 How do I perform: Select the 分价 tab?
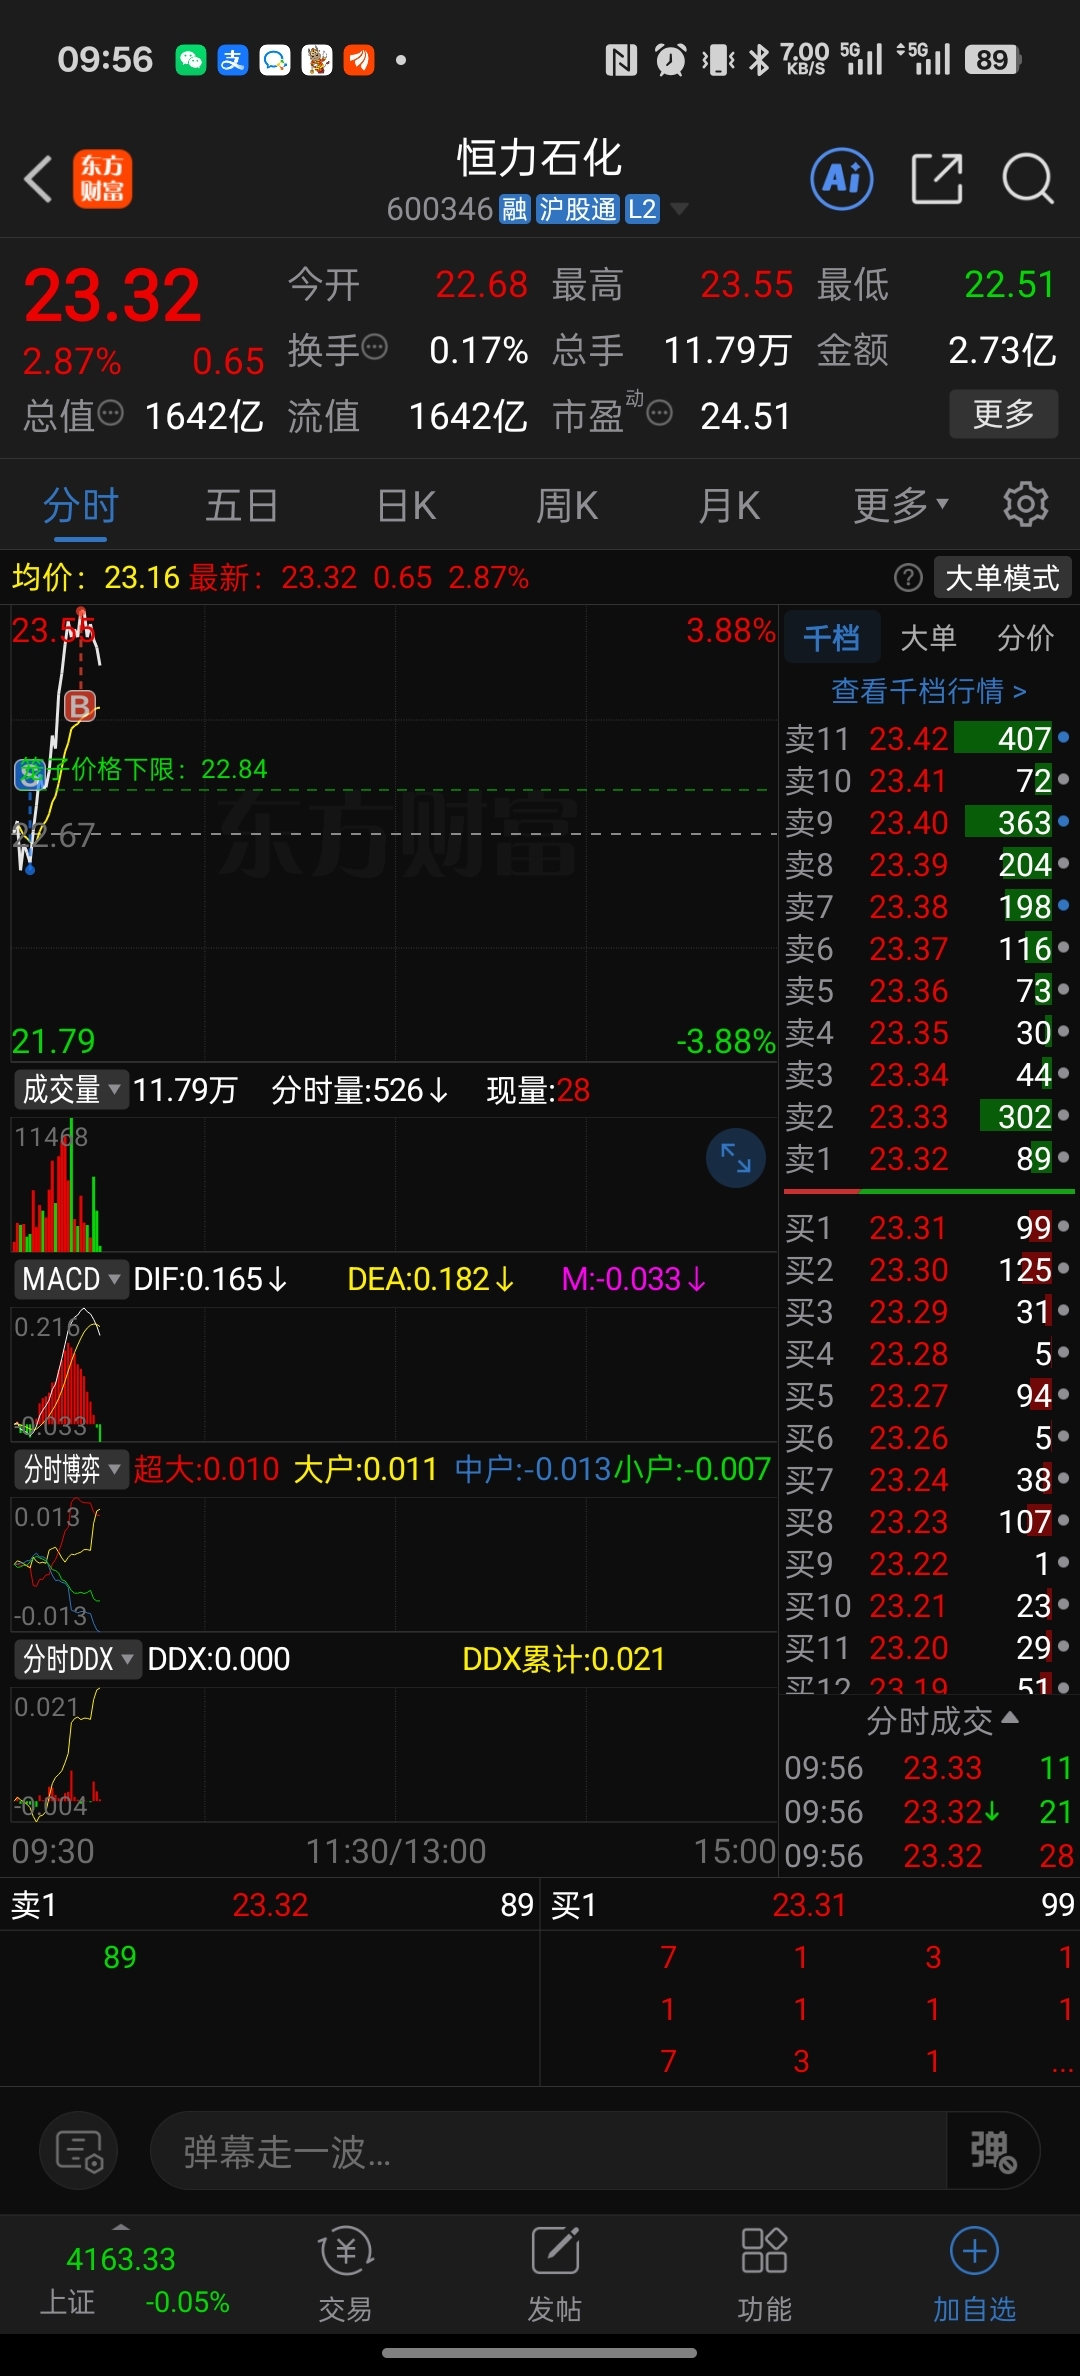tap(1025, 637)
